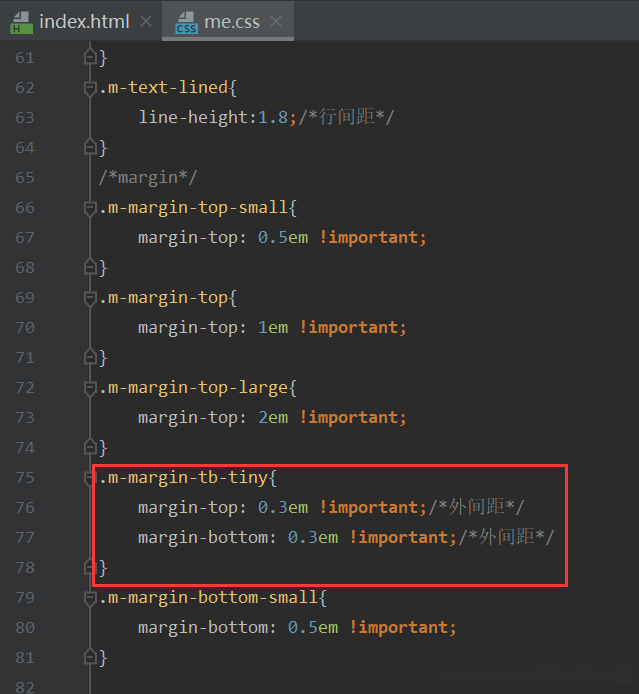Click the .m-margin-top{ selector on line 69

[x=168, y=298]
